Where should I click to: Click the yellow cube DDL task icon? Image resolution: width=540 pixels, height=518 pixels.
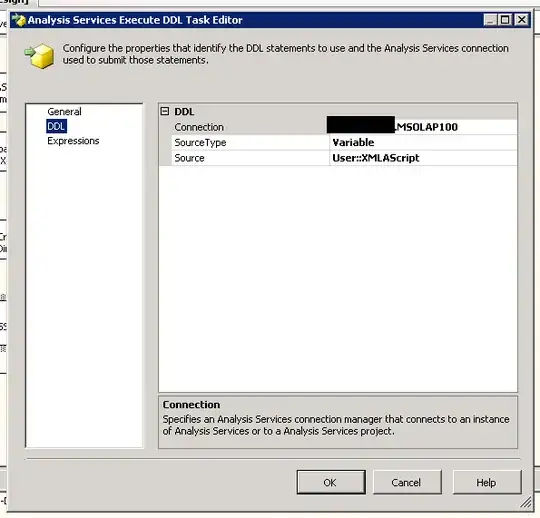coord(39,55)
